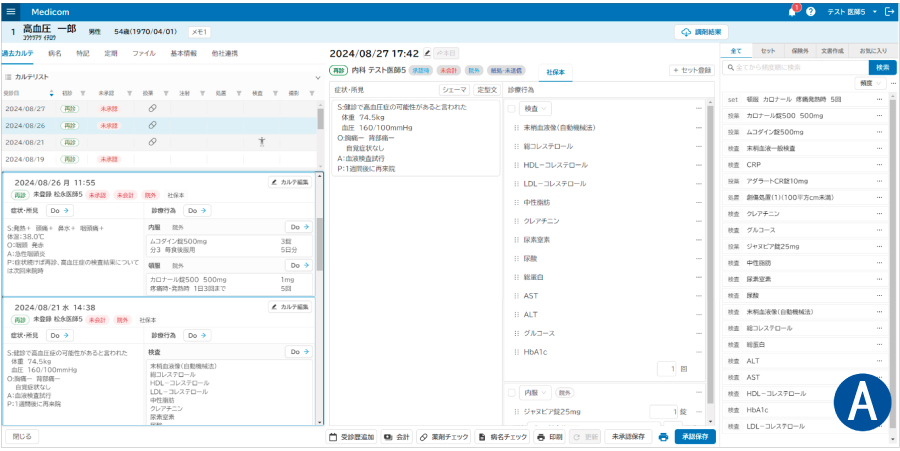Switch to the 病名 tab
900x451 pixels.
point(55,53)
